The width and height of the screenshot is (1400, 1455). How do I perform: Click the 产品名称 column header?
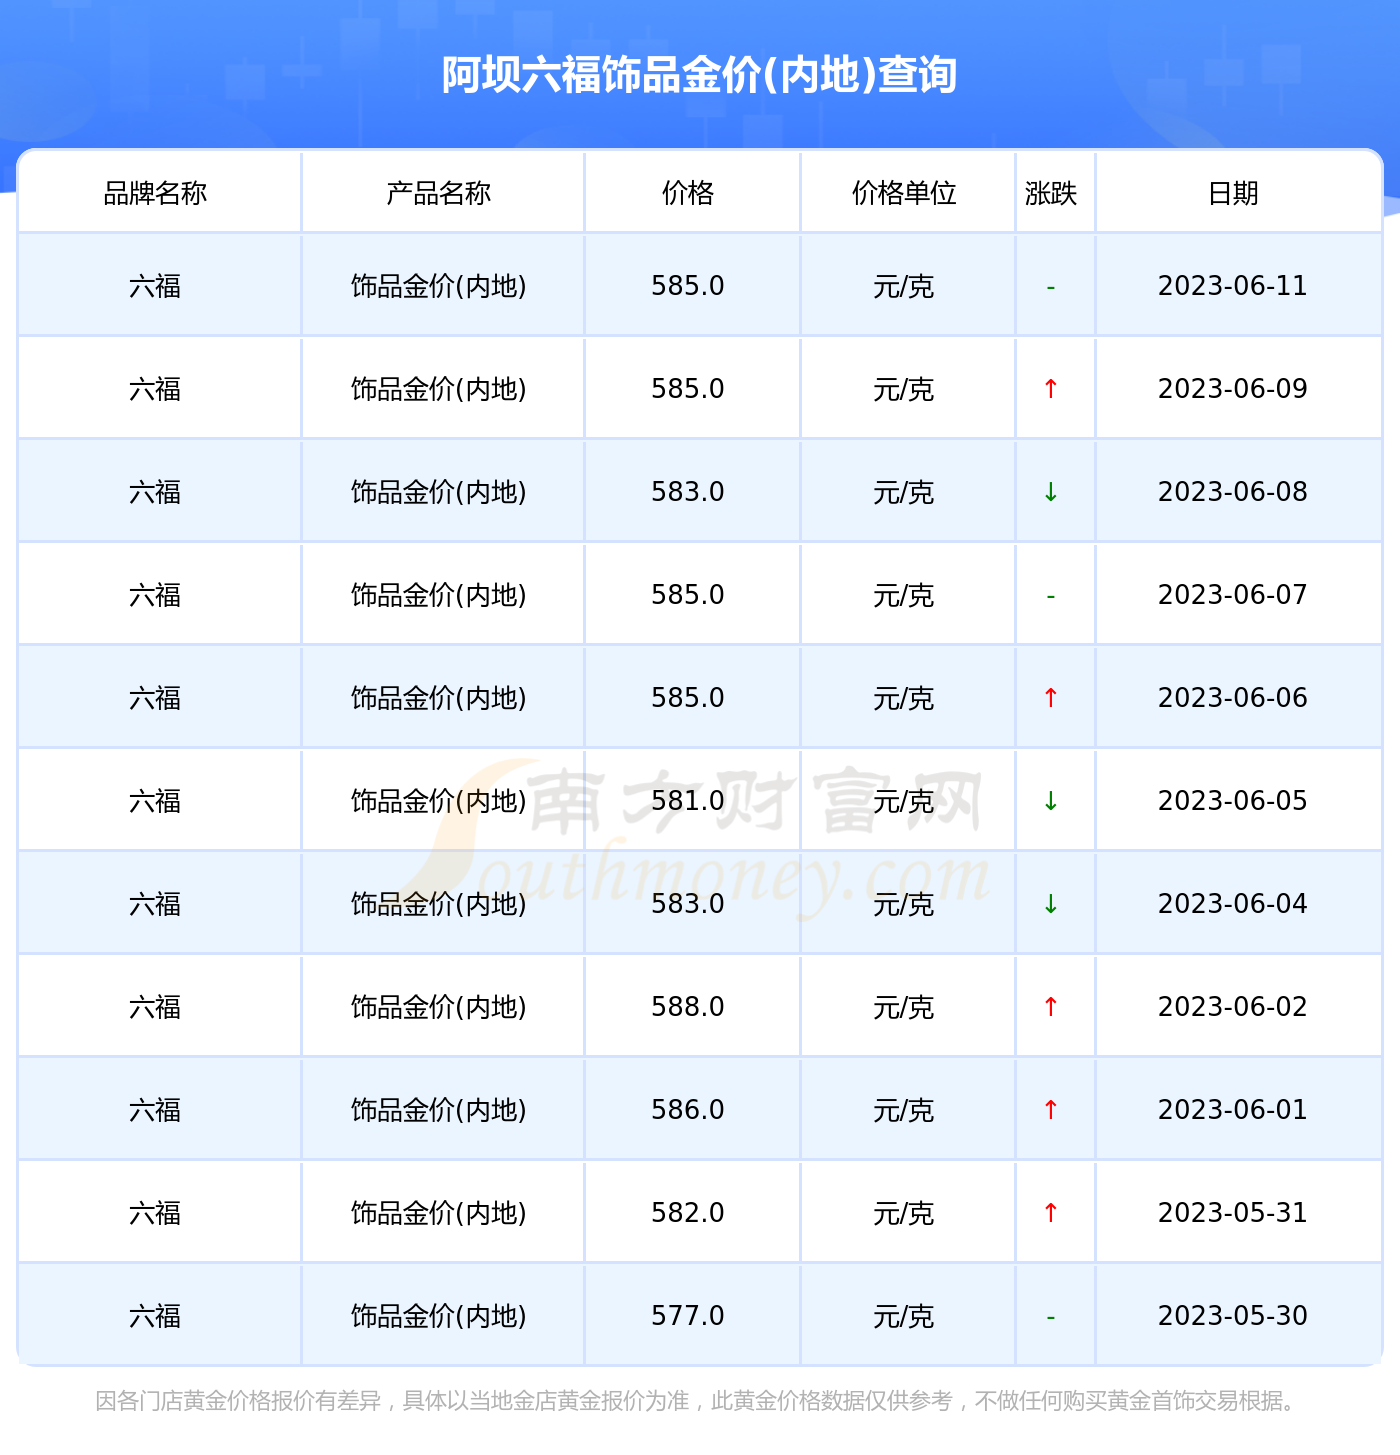point(439,193)
